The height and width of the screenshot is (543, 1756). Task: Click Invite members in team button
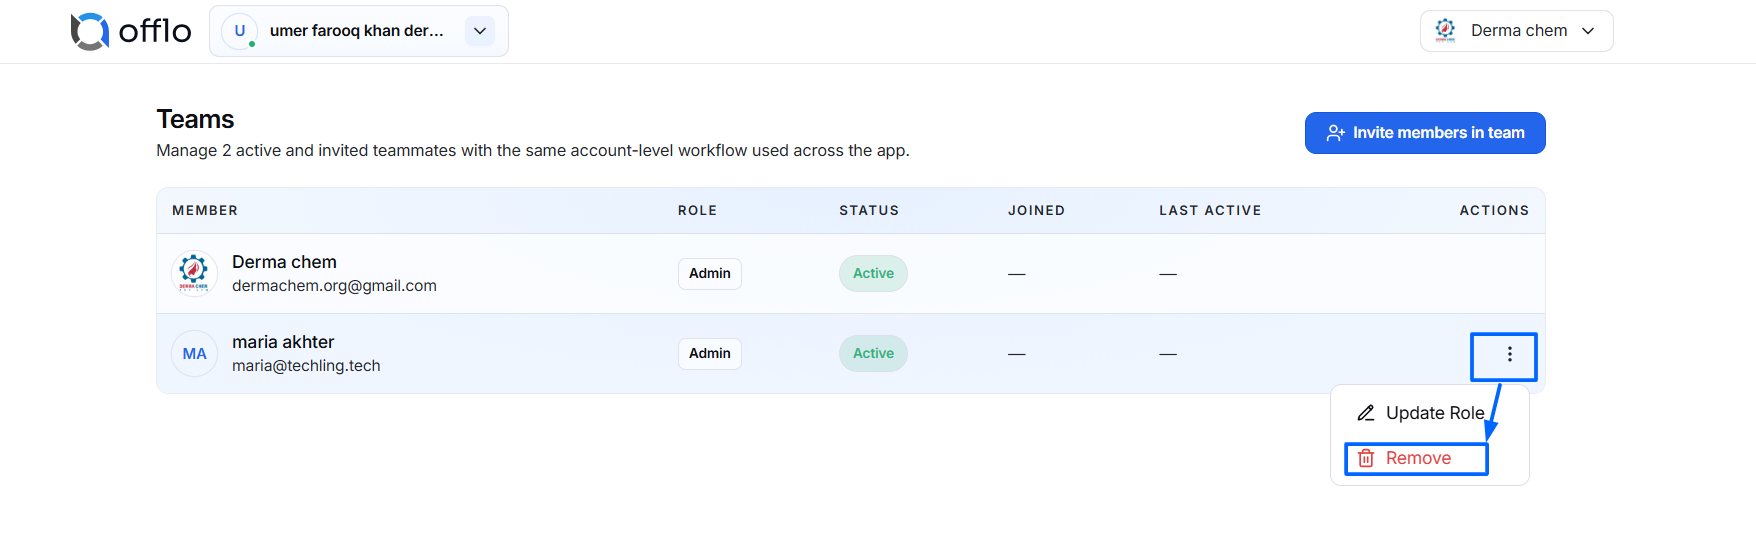click(x=1425, y=133)
